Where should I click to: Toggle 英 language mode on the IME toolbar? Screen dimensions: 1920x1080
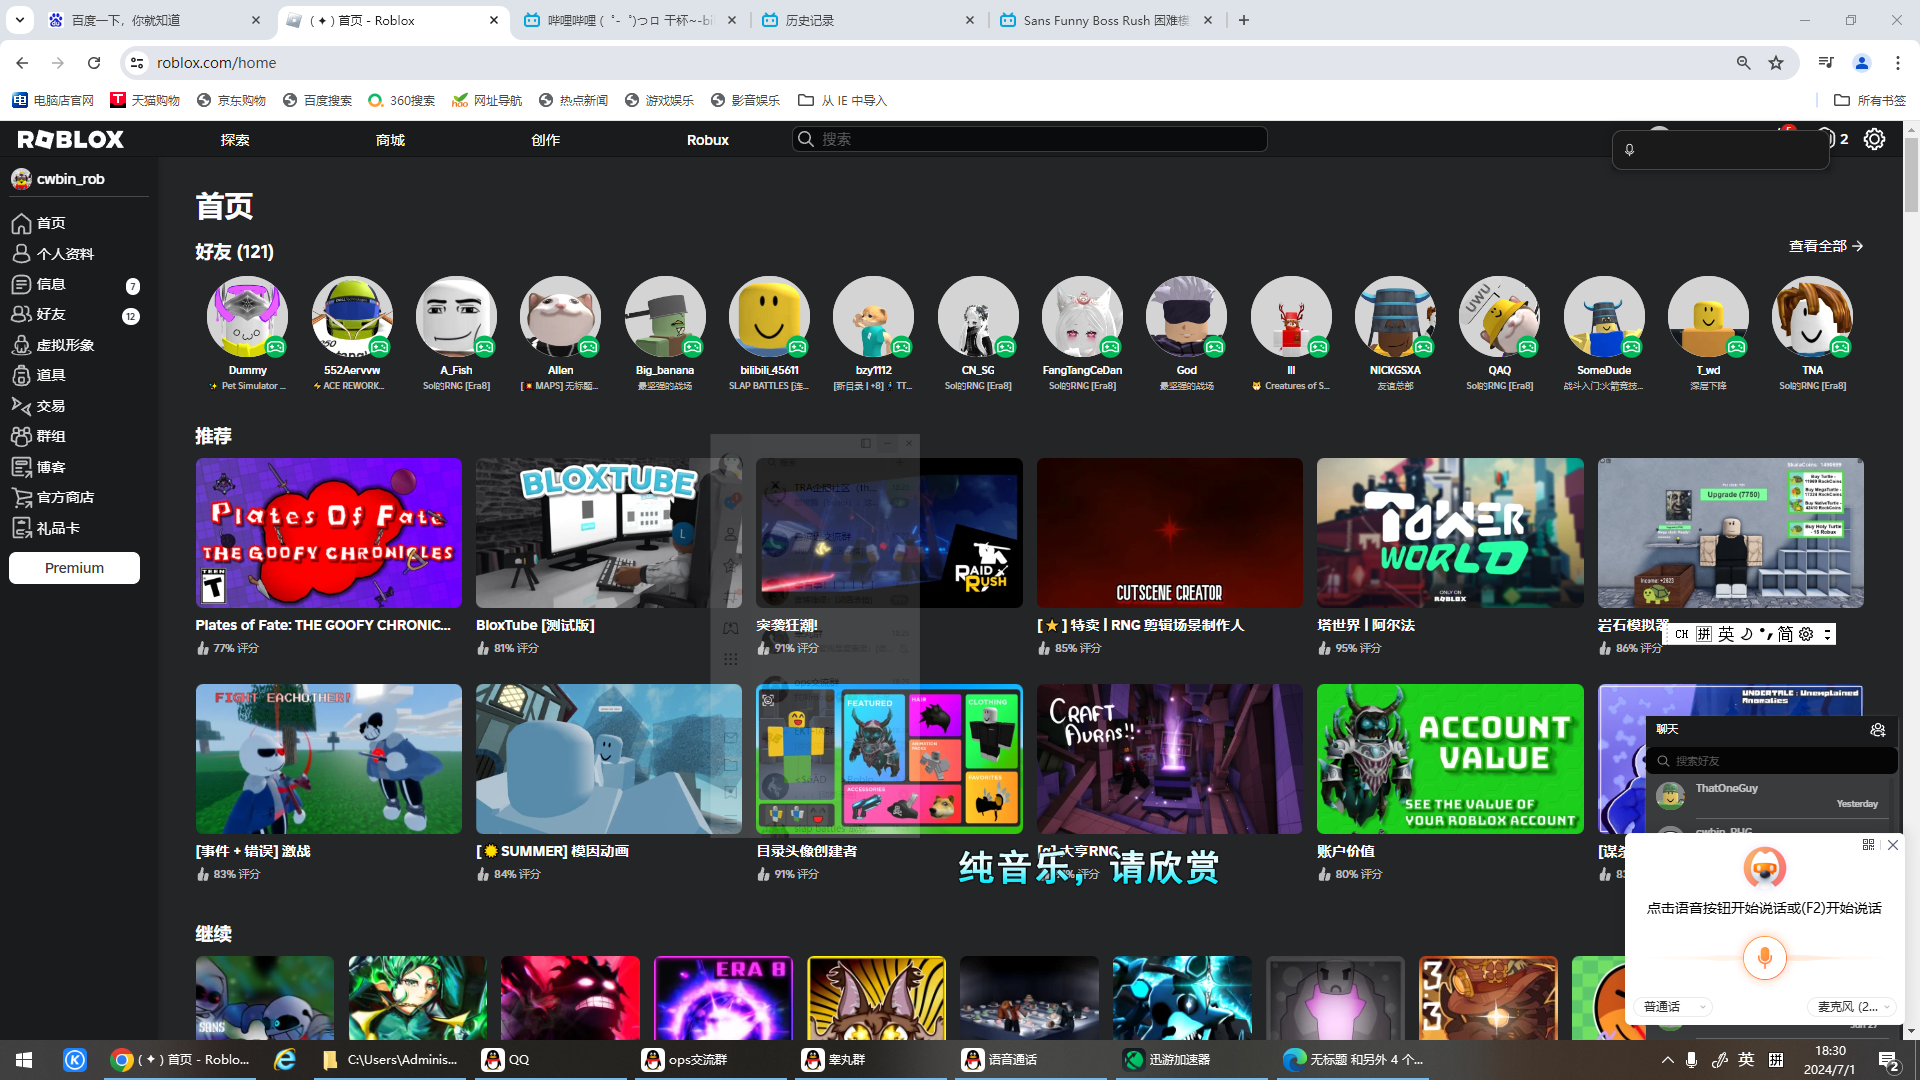click(x=1726, y=634)
